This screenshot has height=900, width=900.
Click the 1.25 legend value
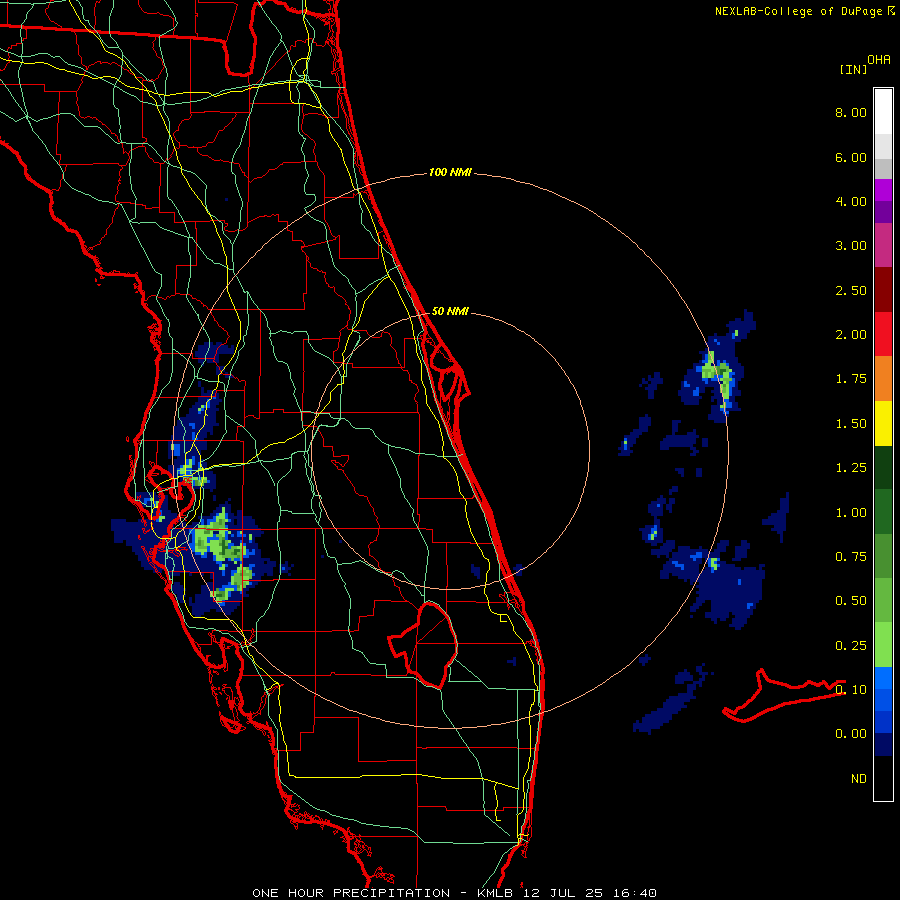click(851, 468)
